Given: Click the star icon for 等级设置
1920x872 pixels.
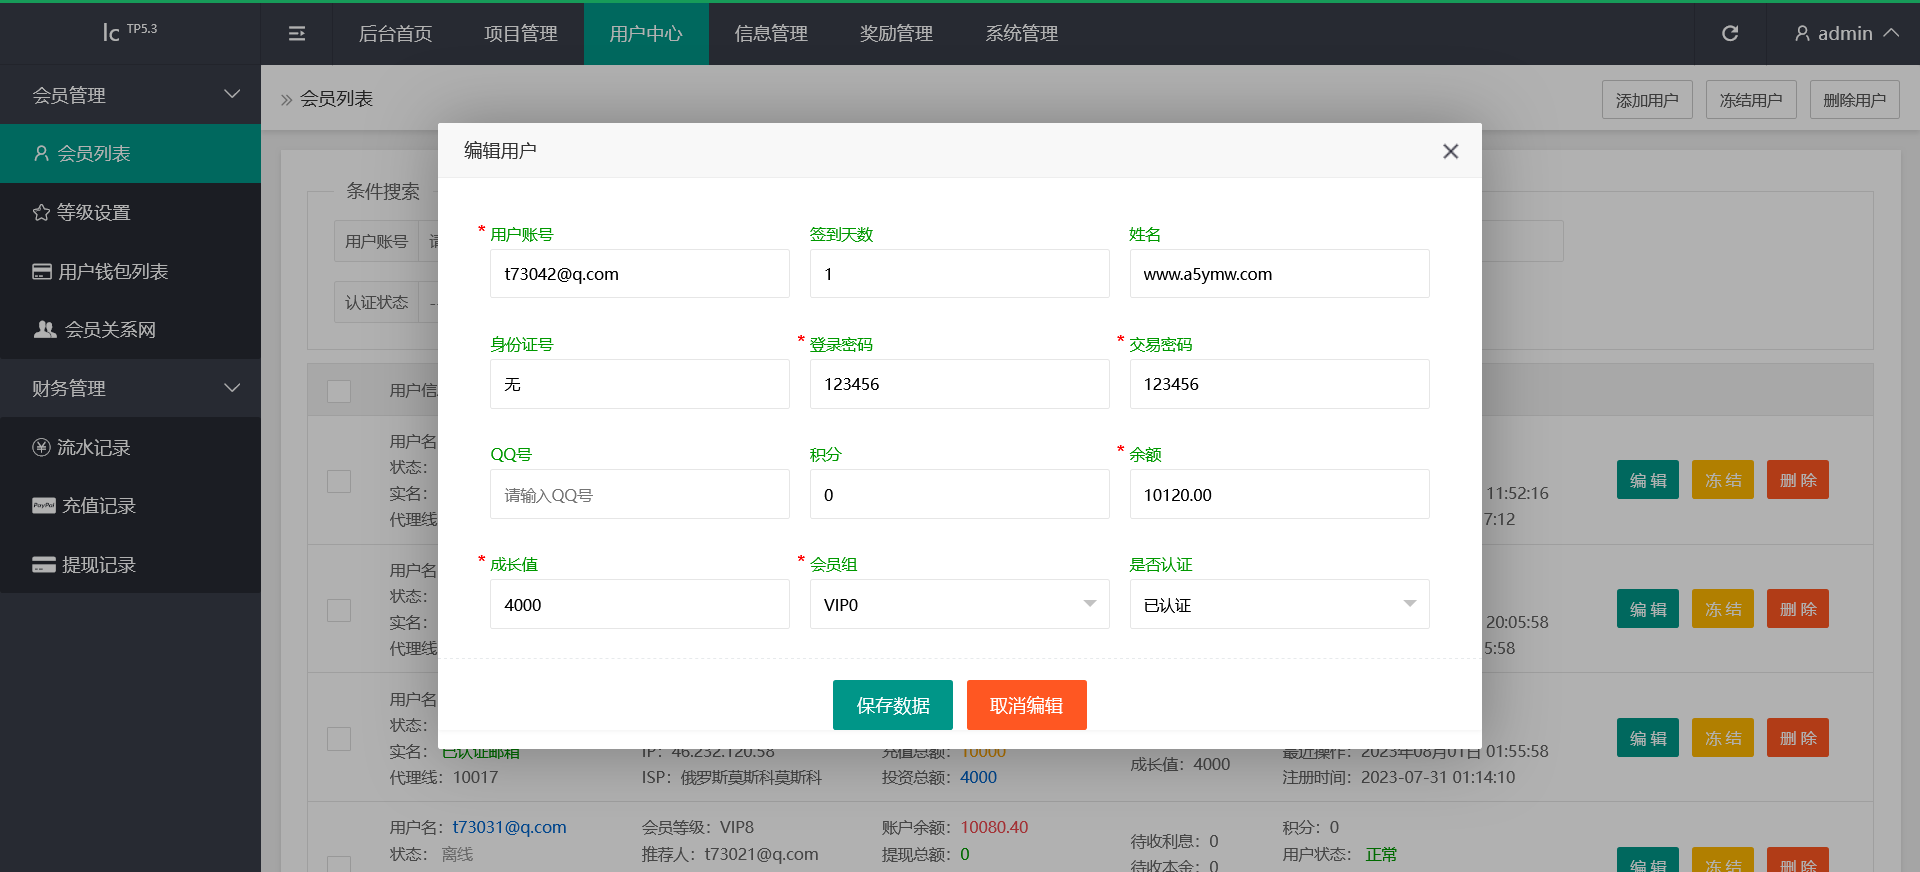Looking at the screenshot, I should [41, 212].
